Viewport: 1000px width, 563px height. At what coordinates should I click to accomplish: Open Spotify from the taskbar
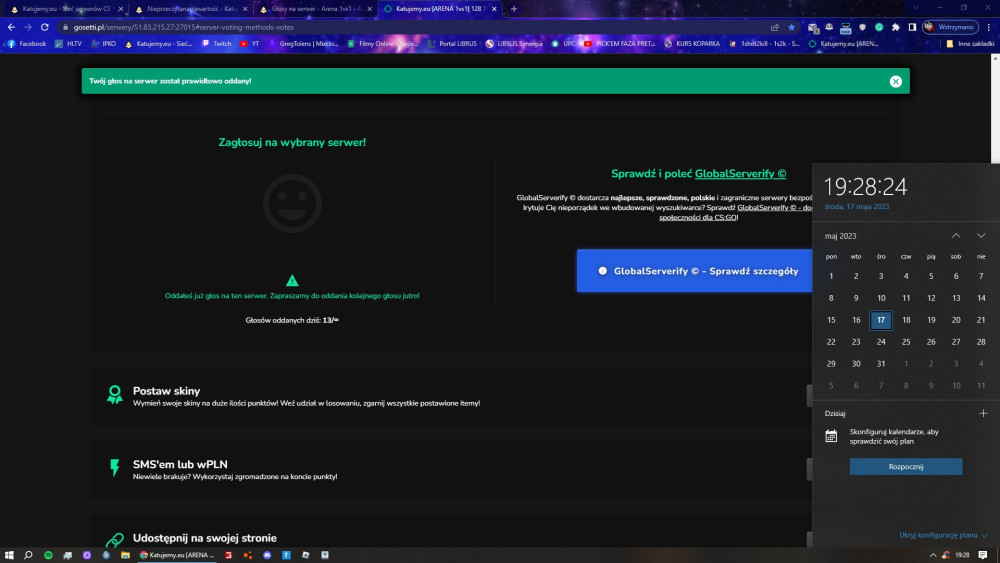point(48,555)
